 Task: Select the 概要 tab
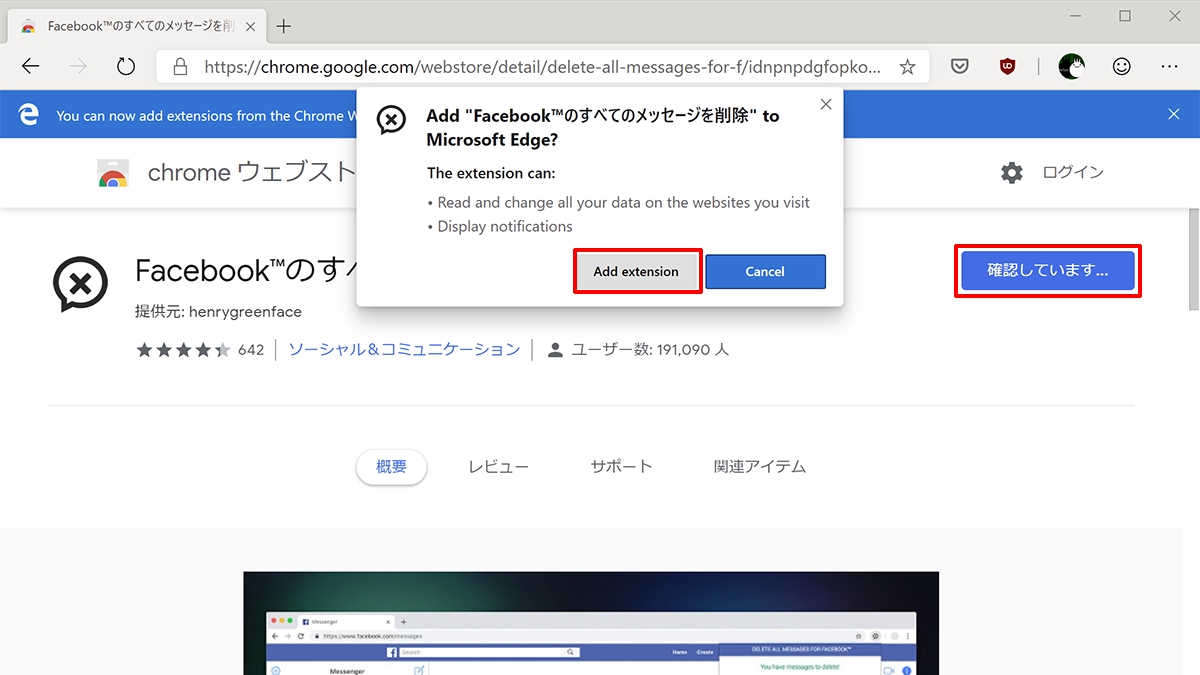coord(391,467)
